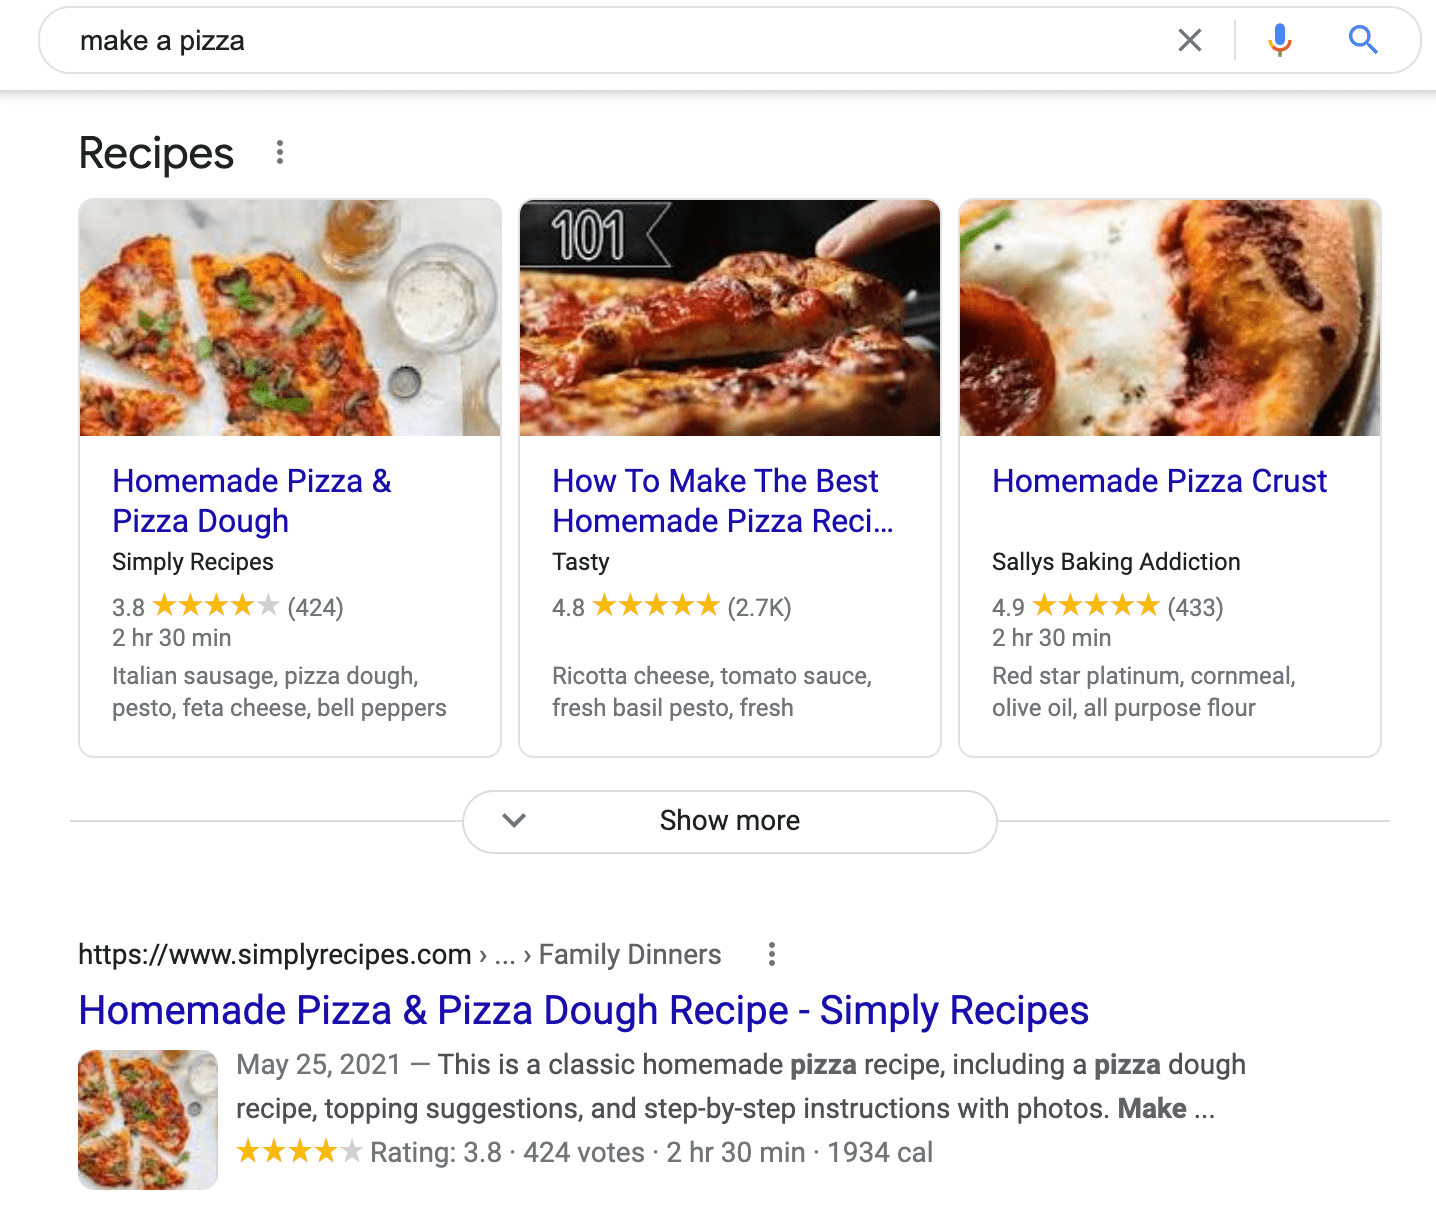Open the Homemade Pizza & Pizza Dough card title

click(251, 500)
